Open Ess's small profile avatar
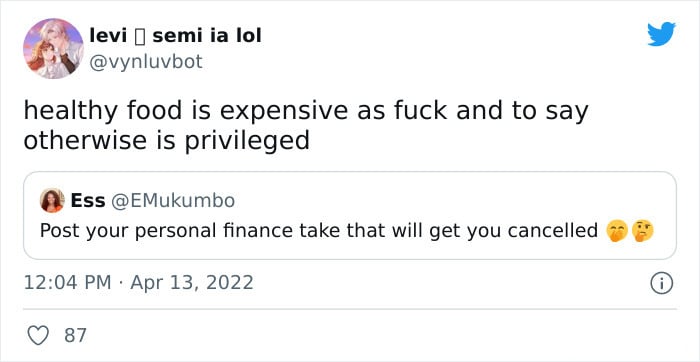This screenshot has width=700, height=362. (52, 200)
